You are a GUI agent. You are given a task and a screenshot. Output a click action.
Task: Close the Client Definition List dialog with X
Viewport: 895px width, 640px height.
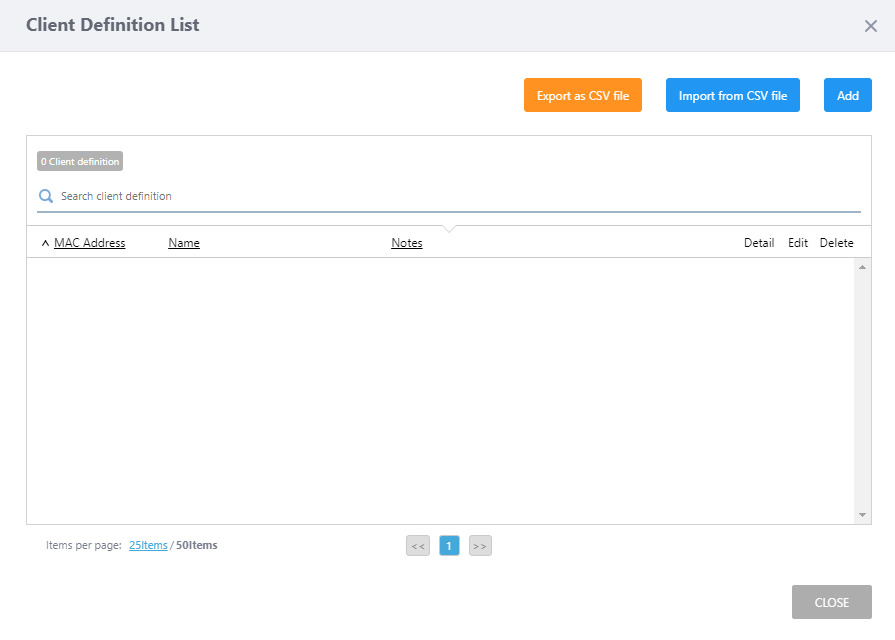click(x=870, y=26)
